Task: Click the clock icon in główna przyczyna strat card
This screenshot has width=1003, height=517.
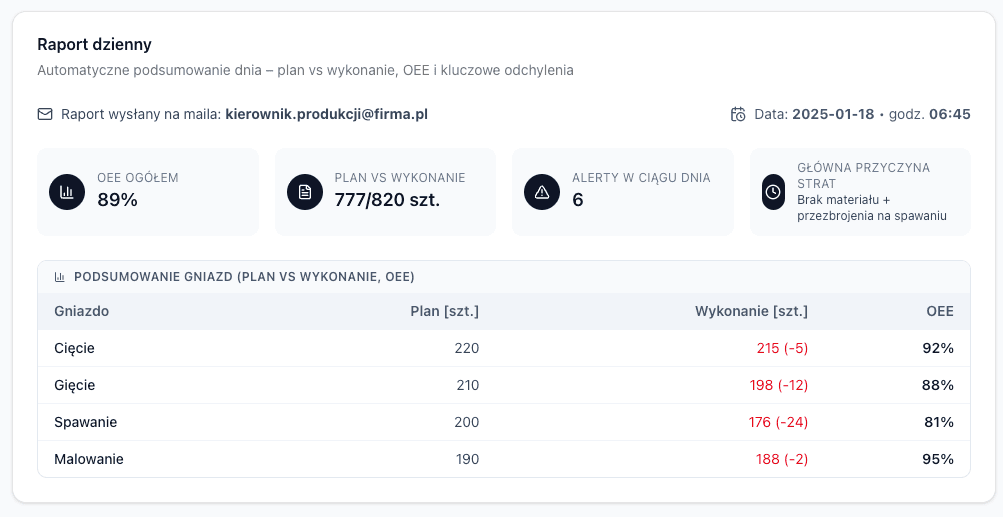Action: 773,192
